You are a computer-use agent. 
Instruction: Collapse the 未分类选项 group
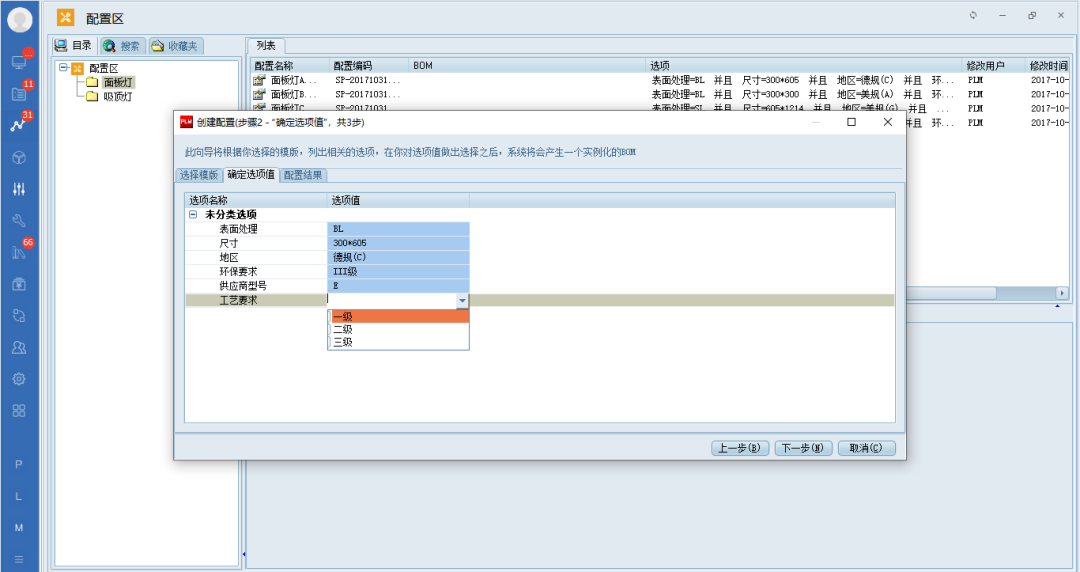193,215
